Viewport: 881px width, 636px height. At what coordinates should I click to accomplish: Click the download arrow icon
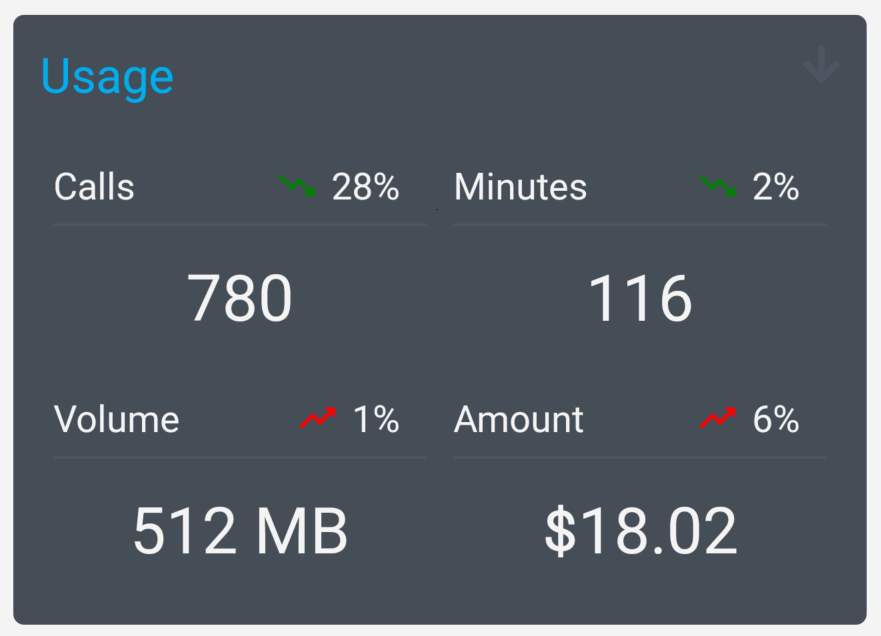click(821, 66)
